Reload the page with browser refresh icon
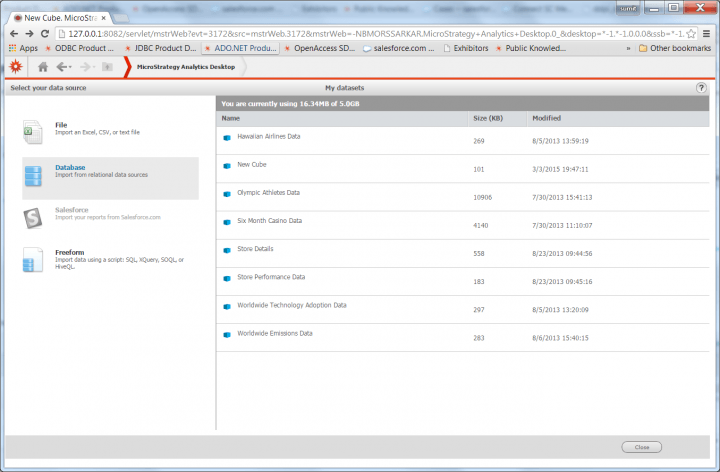This screenshot has width=720, height=472. pyautogui.click(x=45, y=33)
